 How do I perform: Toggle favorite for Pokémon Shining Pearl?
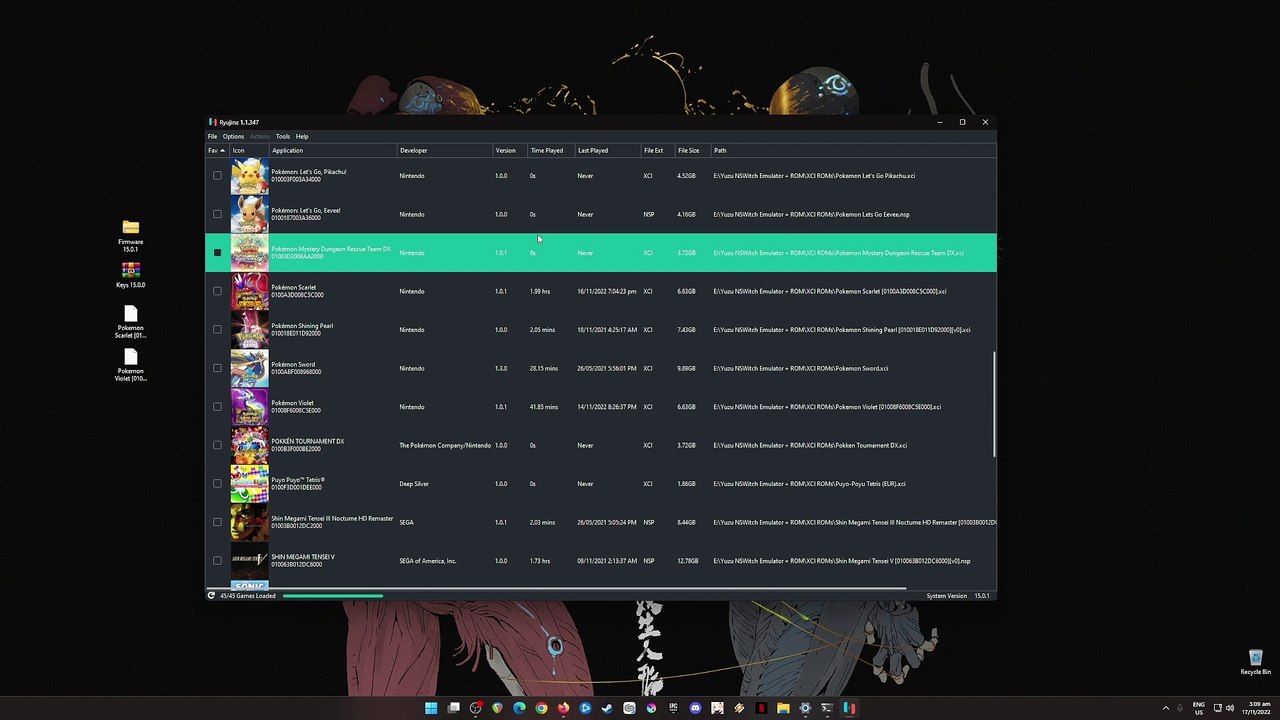[x=217, y=330]
